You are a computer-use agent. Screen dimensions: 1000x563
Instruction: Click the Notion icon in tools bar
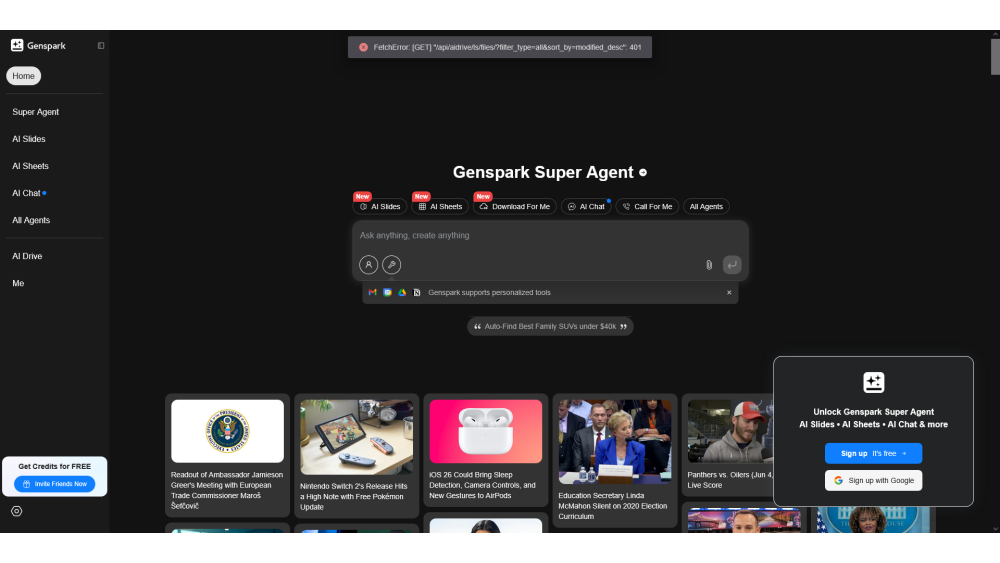pos(417,293)
